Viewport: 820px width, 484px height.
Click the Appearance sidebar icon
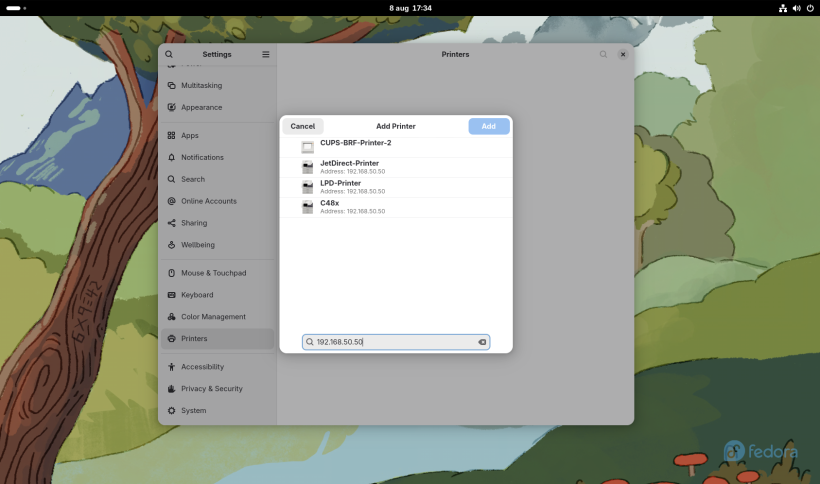(x=172, y=107)
